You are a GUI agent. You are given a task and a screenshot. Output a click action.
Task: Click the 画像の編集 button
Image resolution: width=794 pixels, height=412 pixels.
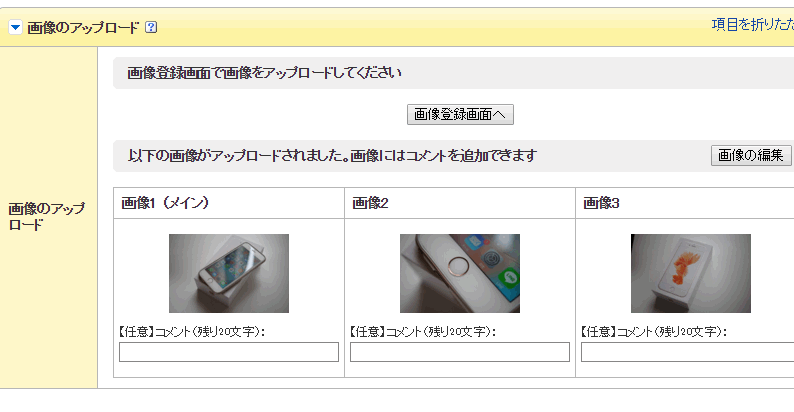click(x=751, y=155)
